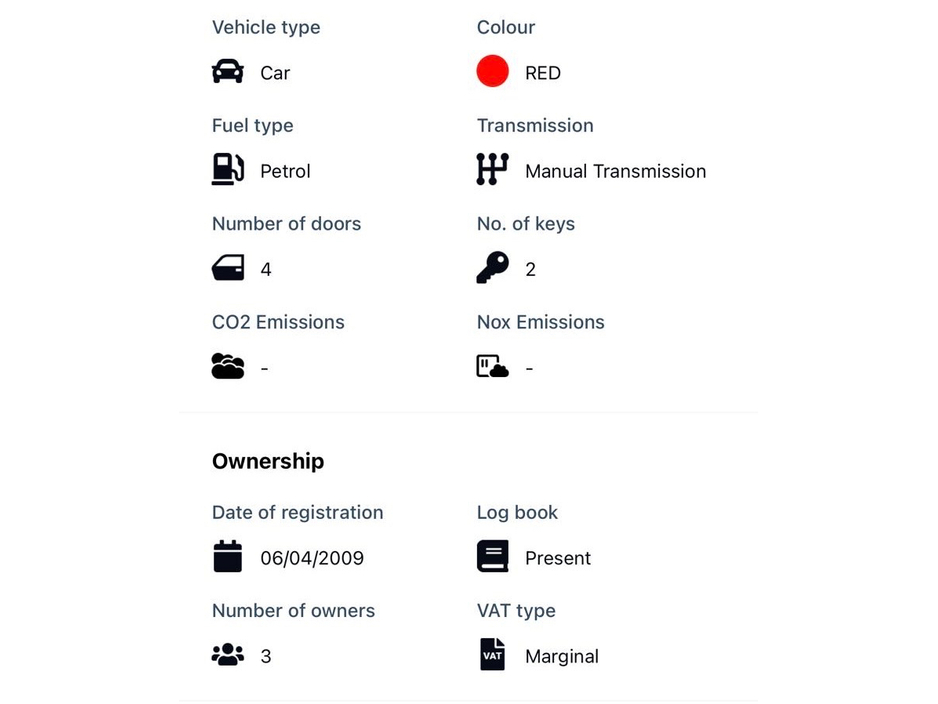This screenshot has width=938, height=704.
Task: Click the red colour swatch circle
Action: tap(492, 72)
